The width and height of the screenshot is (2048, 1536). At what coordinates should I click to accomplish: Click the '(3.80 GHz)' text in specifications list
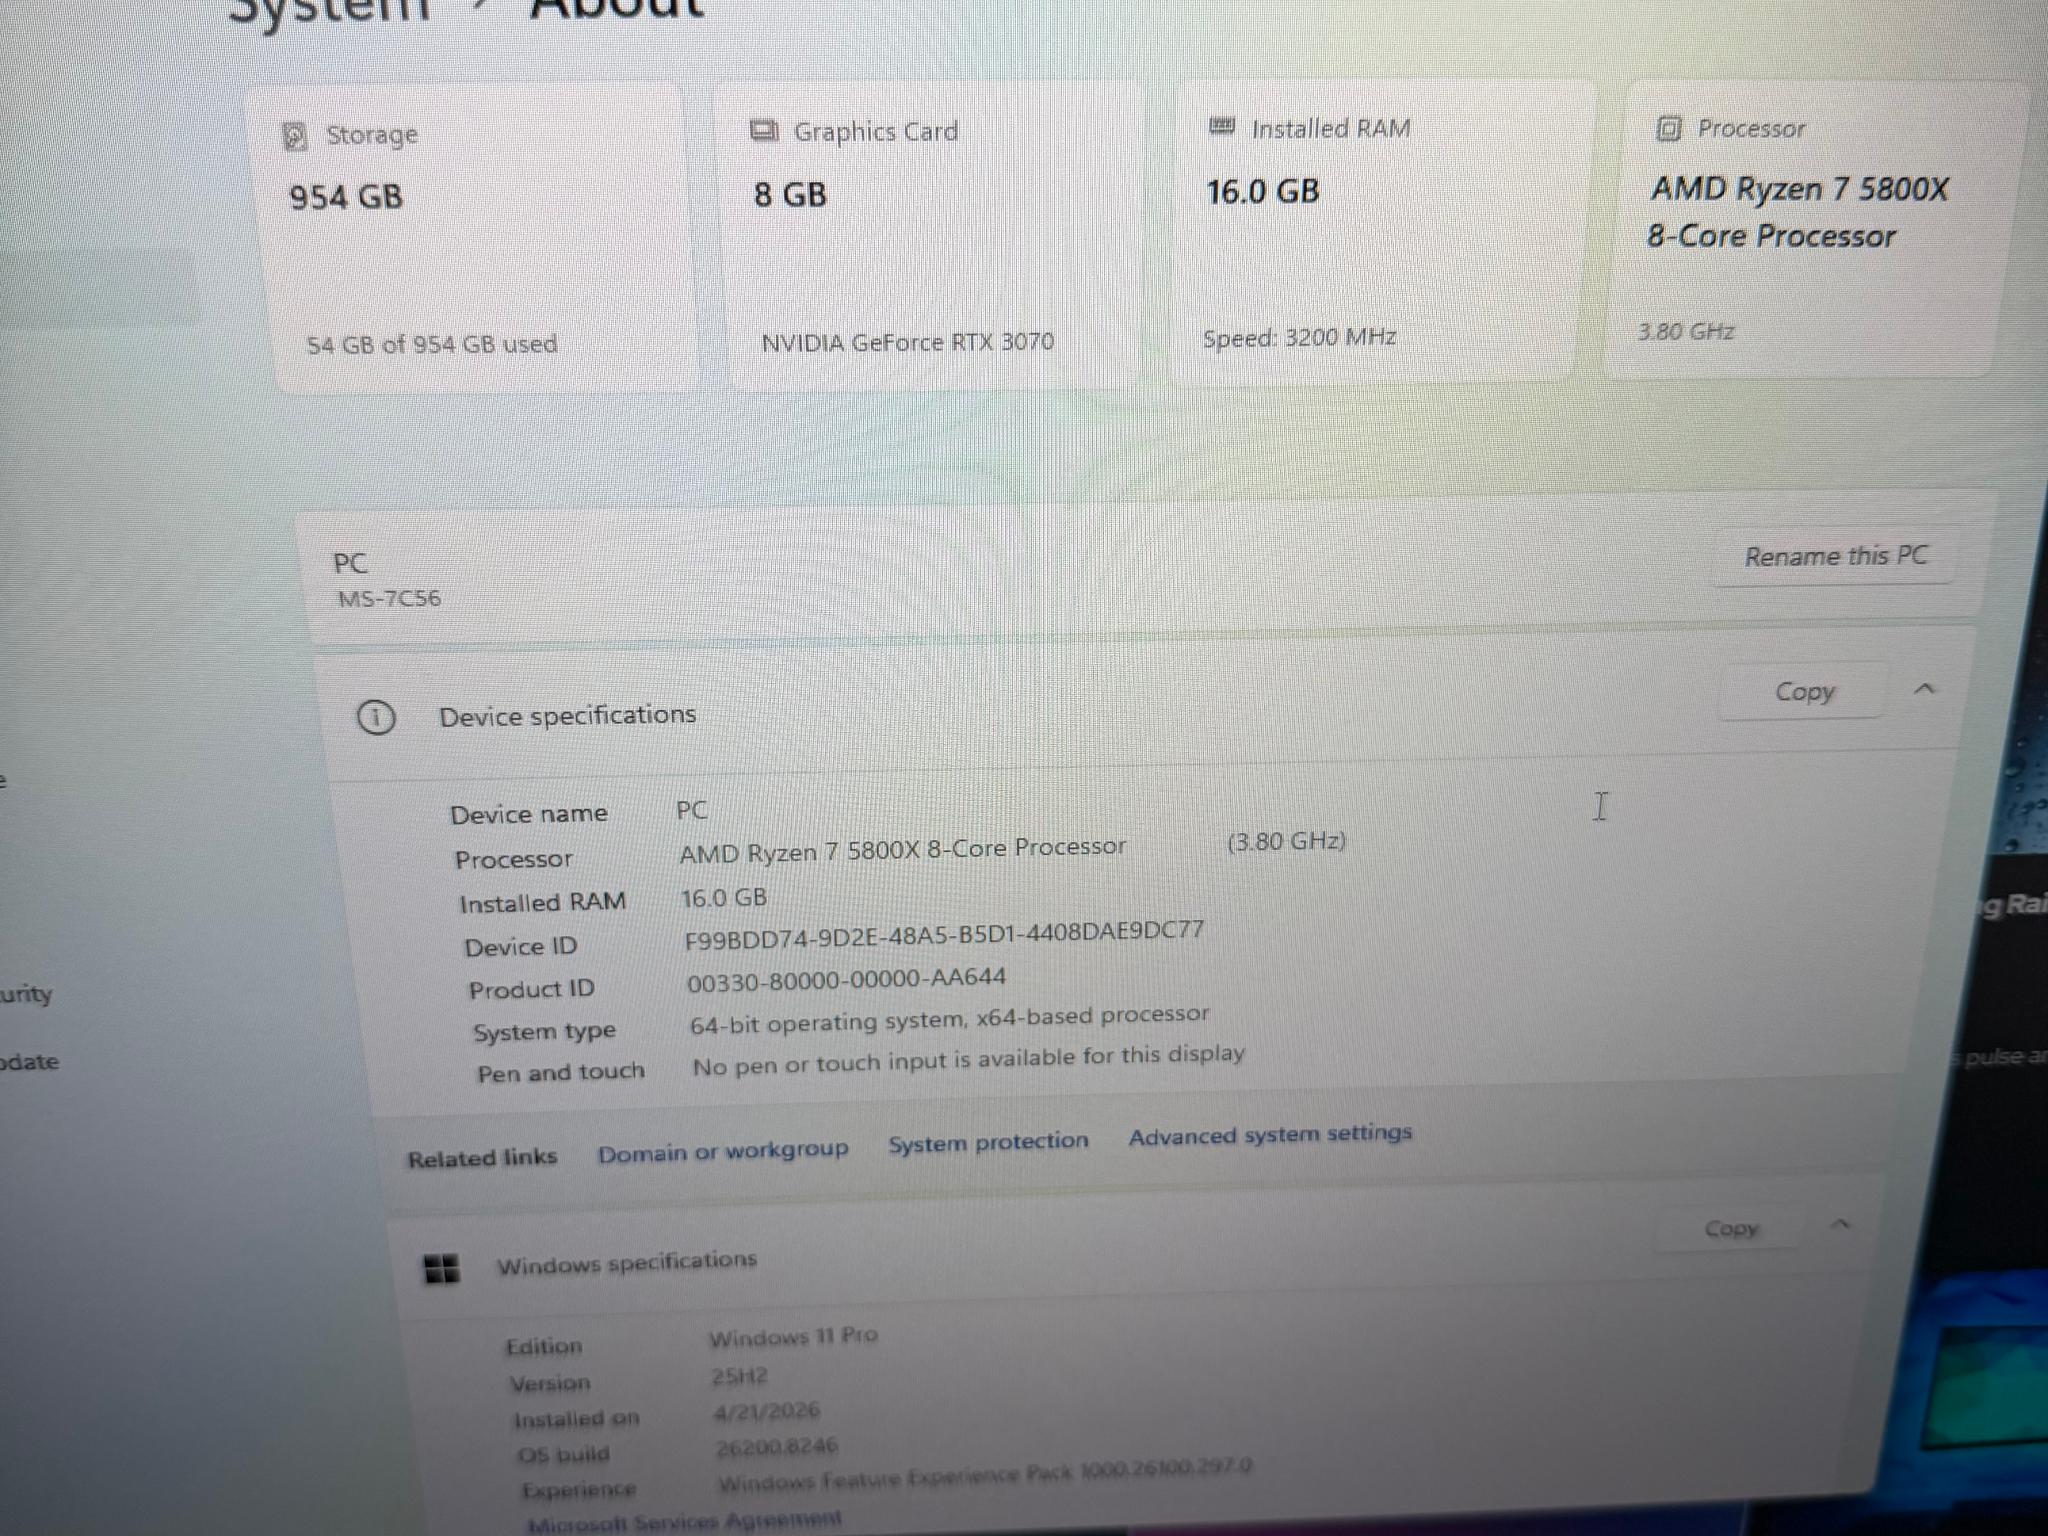click(x=1286, y=841)
